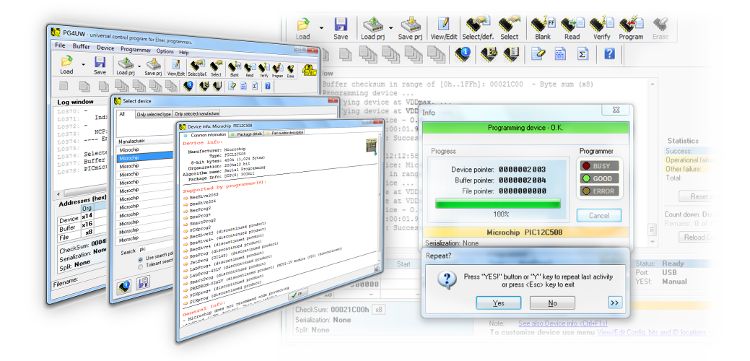Click Cancel button in Info dialog
750x361 pixels.
[x=599, y=216]
